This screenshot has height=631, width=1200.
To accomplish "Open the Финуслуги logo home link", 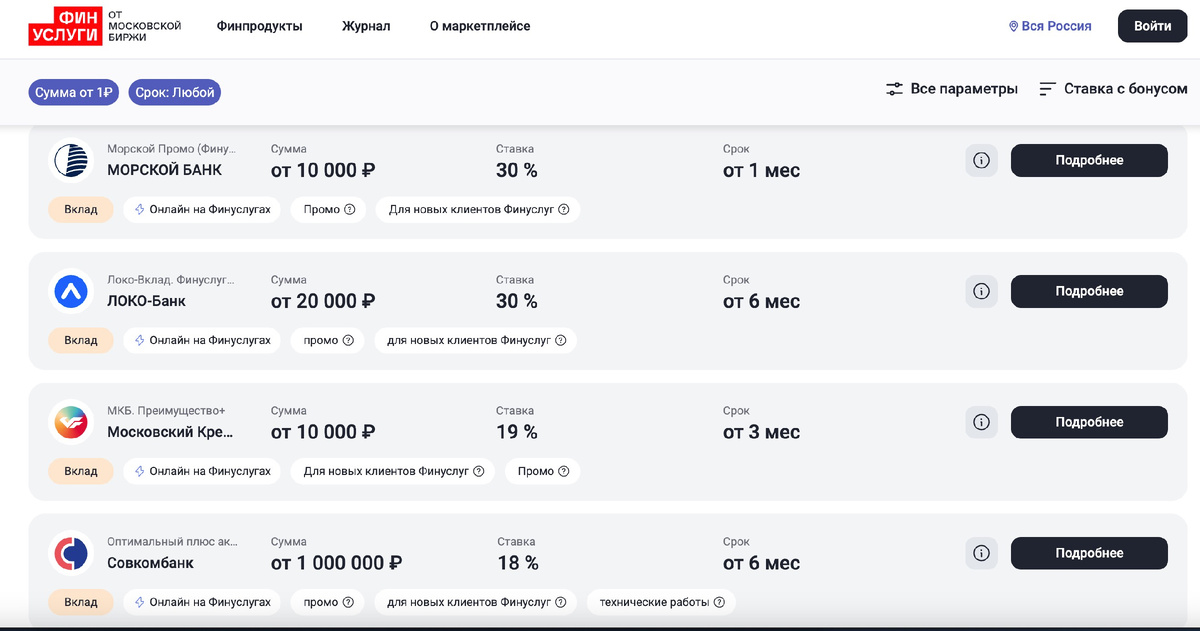I will 104,26.
